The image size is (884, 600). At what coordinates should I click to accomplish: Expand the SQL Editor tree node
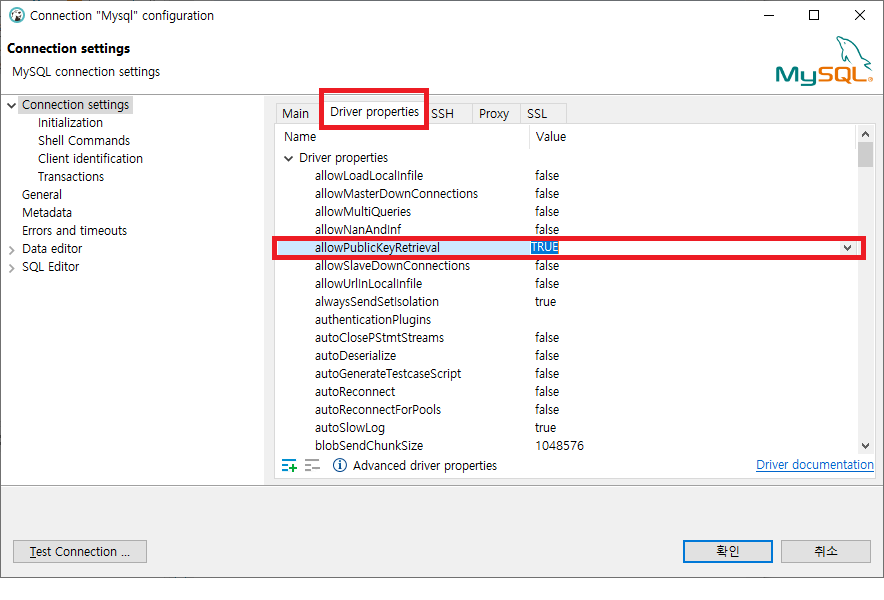click(11, 267)
